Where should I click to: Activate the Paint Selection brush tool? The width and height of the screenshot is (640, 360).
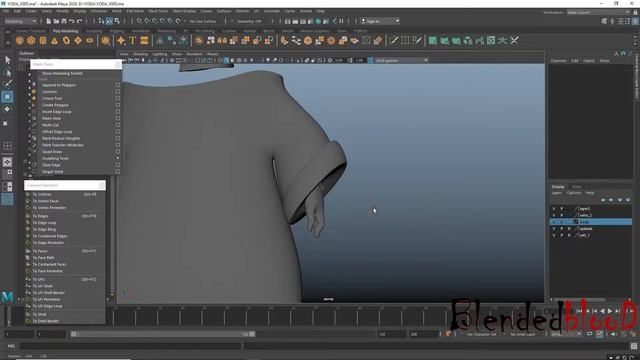[x=7, y=84]
